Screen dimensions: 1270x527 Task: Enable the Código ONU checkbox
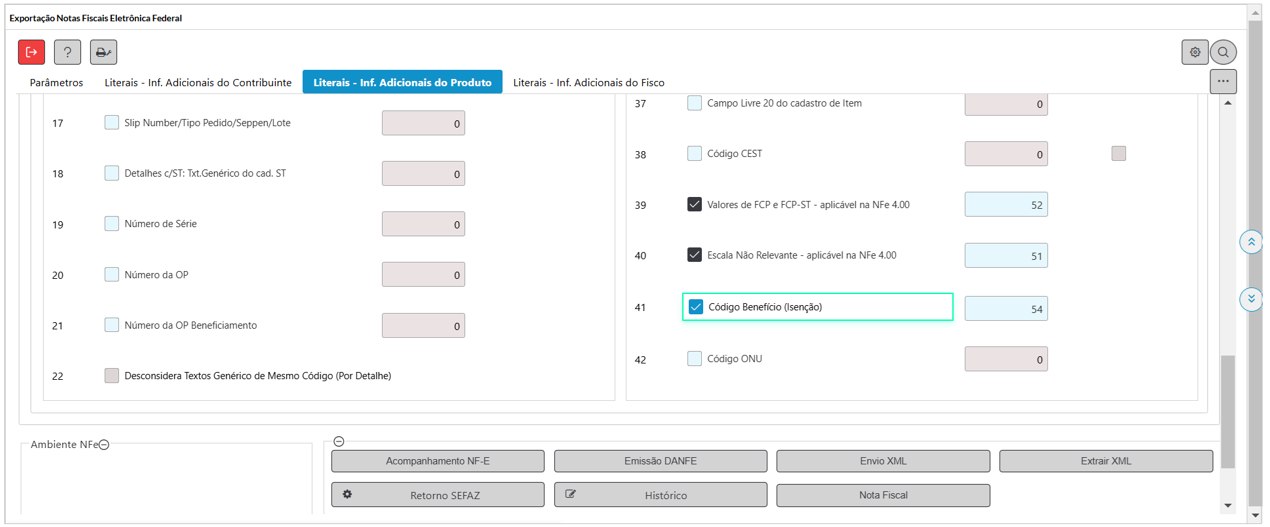pyautogui.click(x=694, y=358)
